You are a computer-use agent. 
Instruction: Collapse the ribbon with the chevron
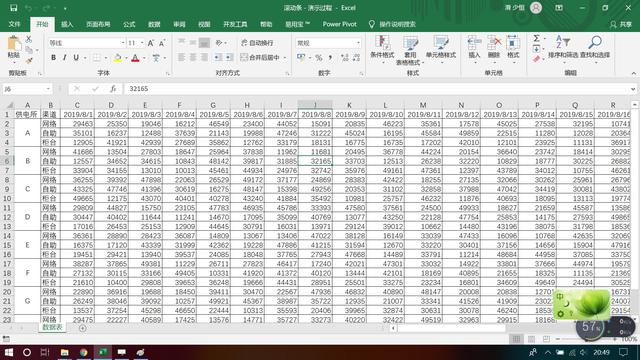point(633,73)
